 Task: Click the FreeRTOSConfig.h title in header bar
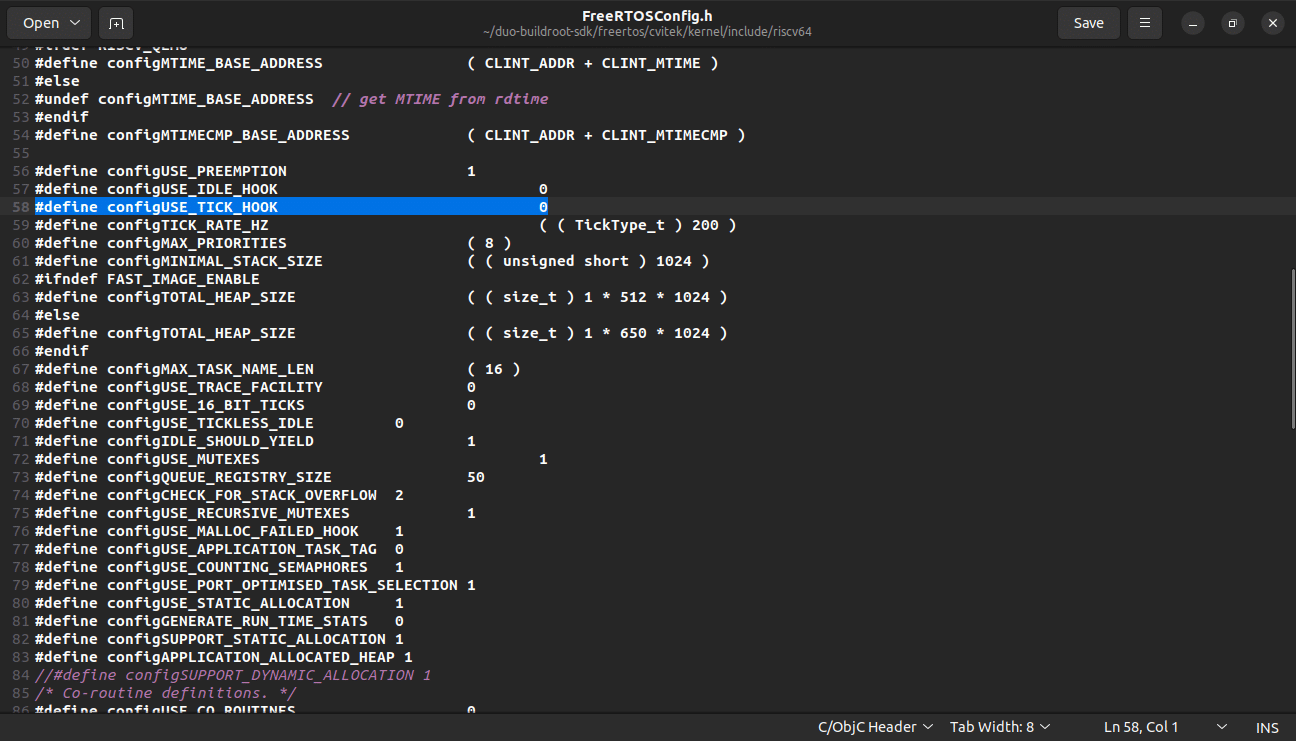click(647, 15)
